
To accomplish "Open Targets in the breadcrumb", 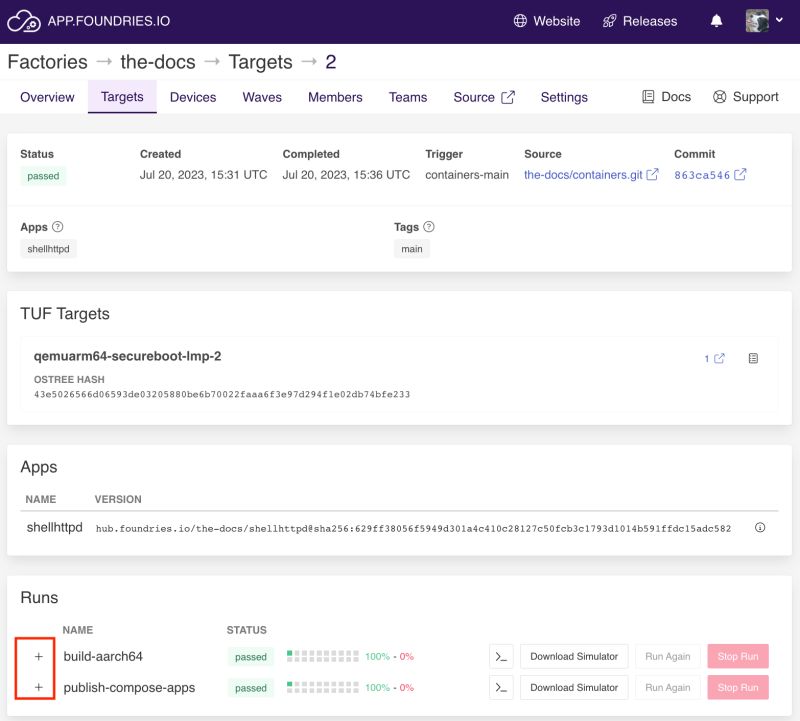I will point(260,62).
